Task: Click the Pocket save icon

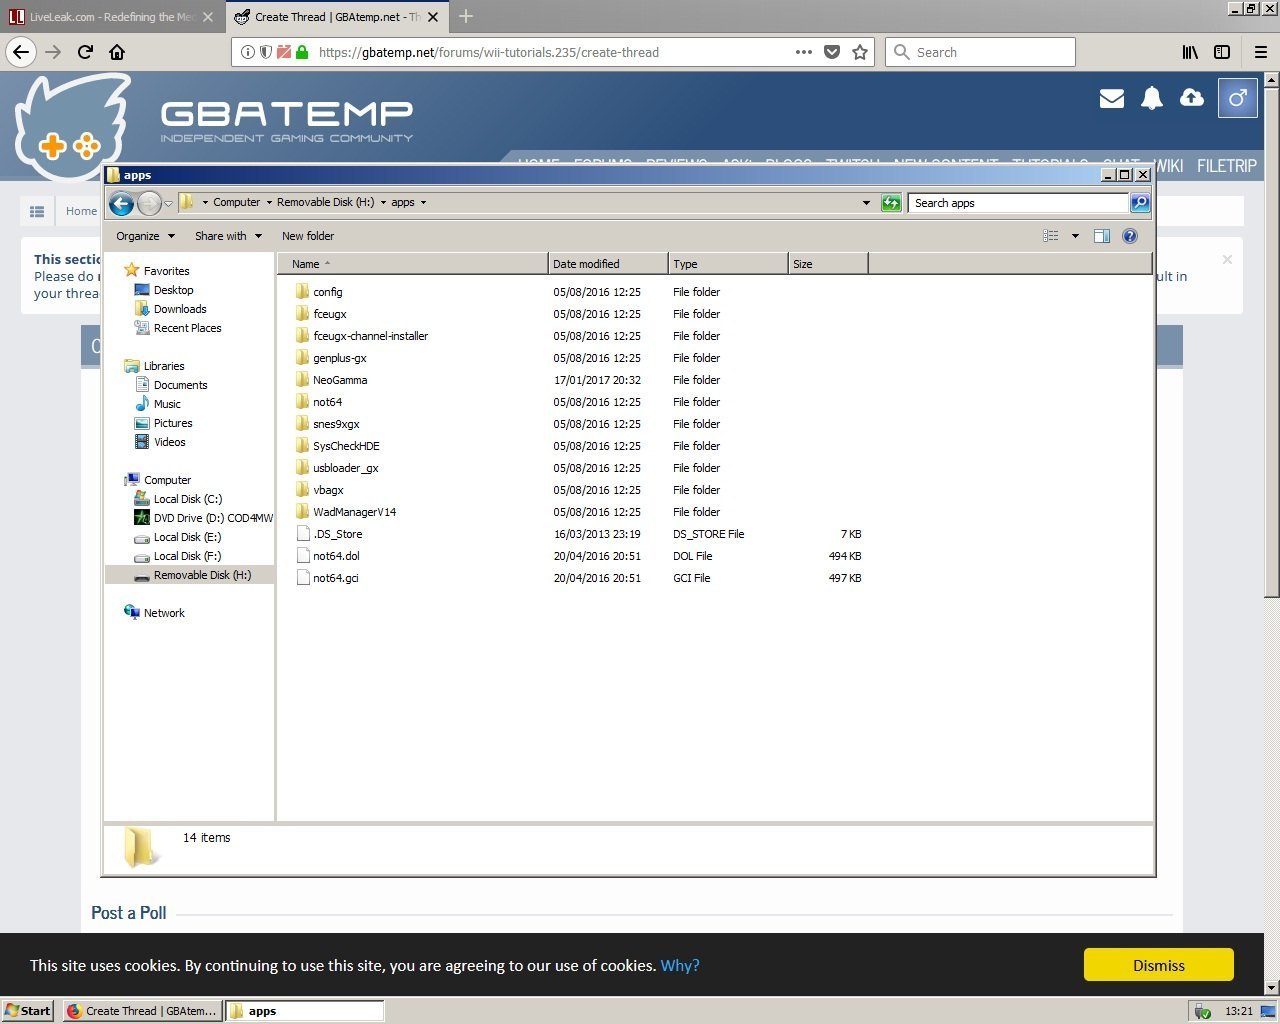Action: click(x=832, y=52)
